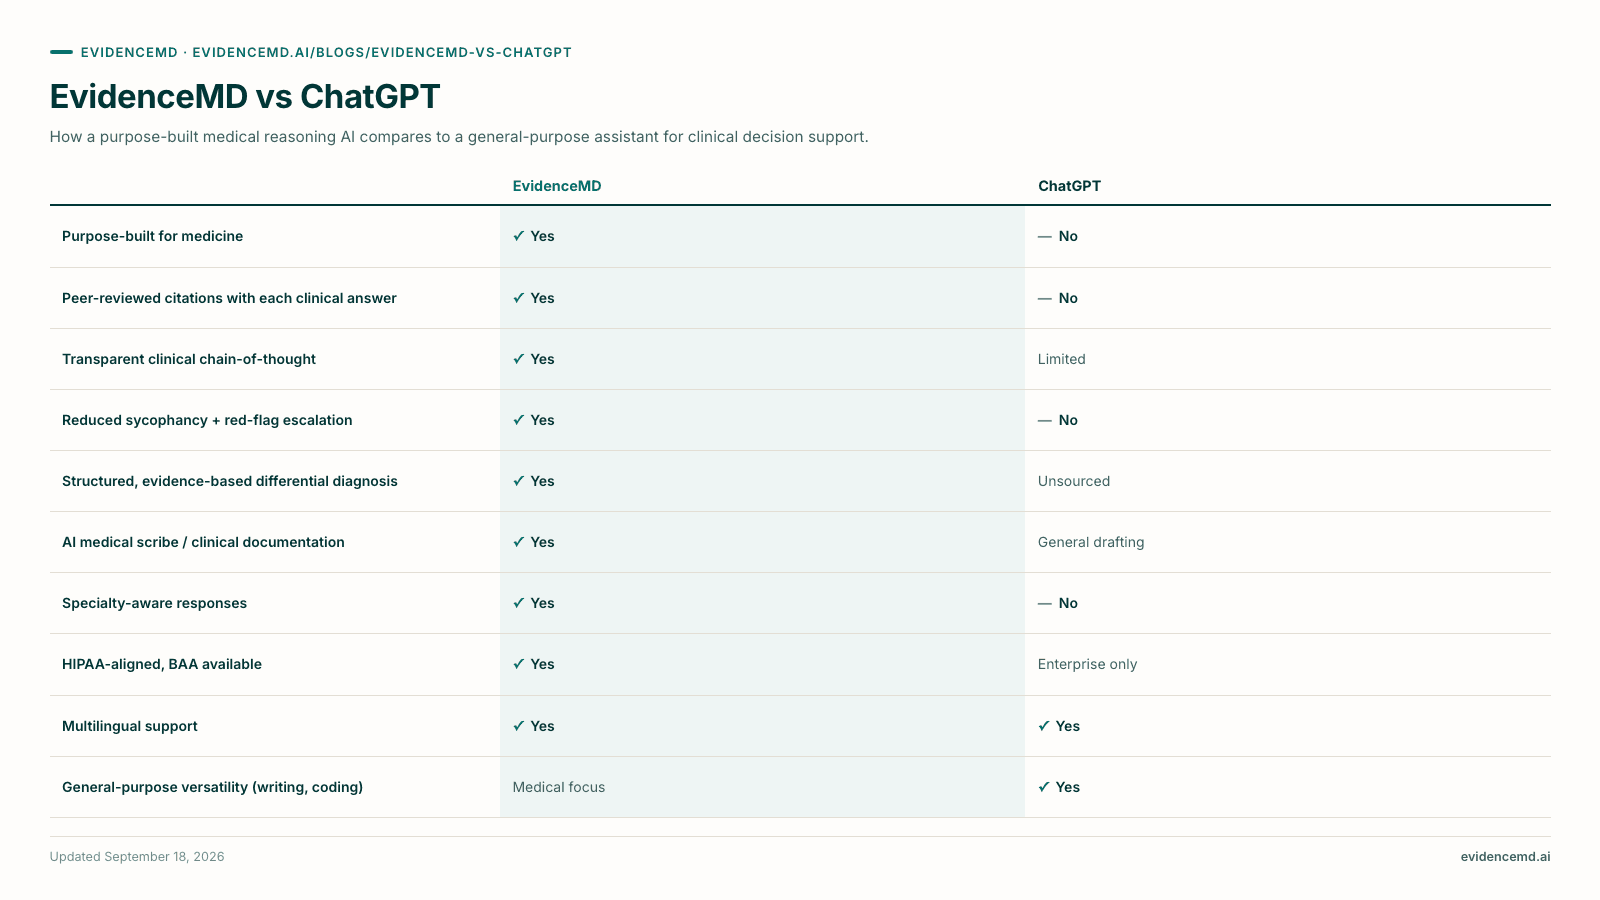Viewport: 1600px width, 900px height.
Task: Click the EvidenceMD checkmark for Peer-reviewed citations
Action: click(x=518, y=298)
